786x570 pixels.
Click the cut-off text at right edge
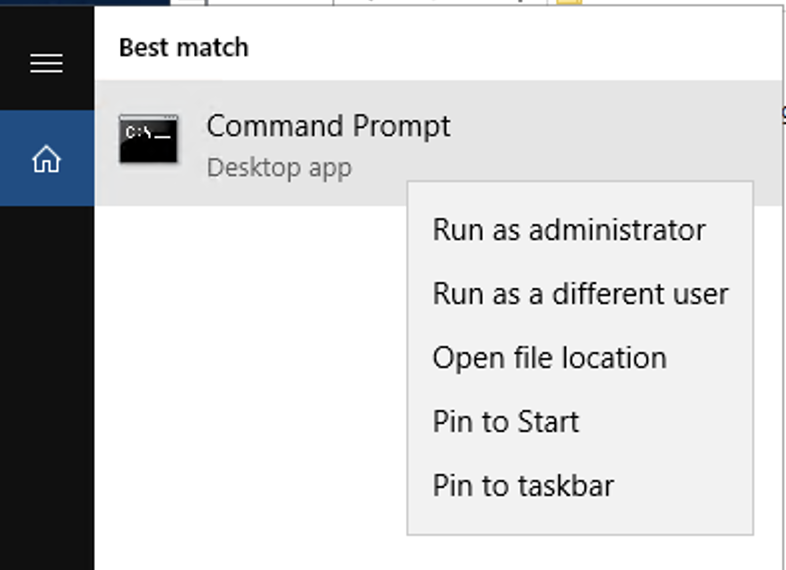pyautogui.click(x=783, y=112)
